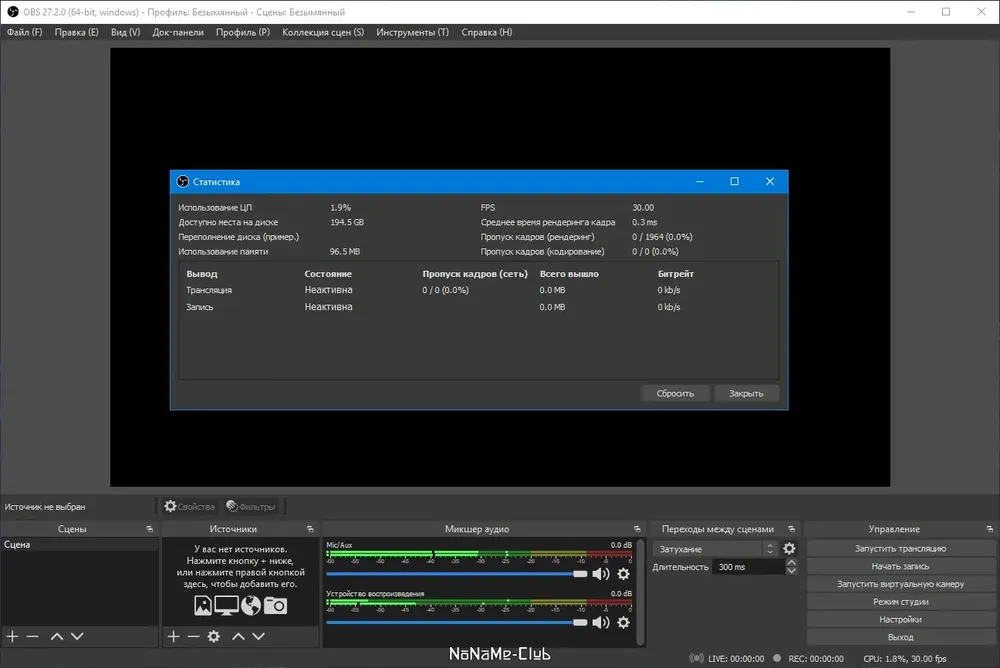This screenshot has width=1000, height=668.
Task: Increase Длительность value with up arrow
Action: (791, 563)
